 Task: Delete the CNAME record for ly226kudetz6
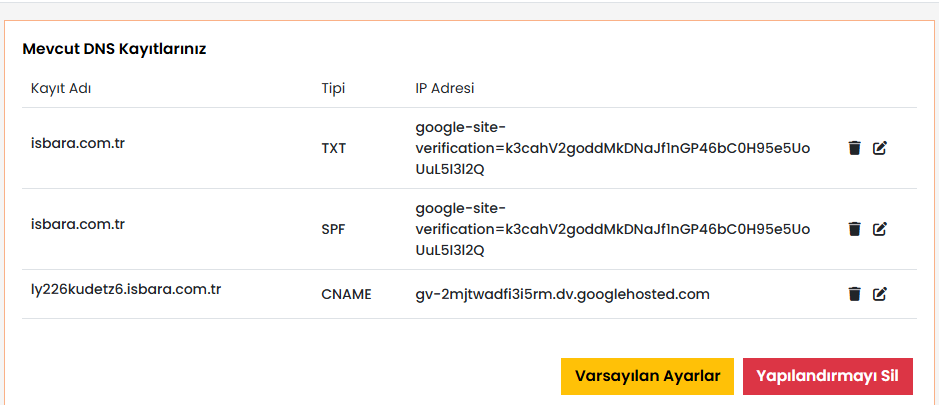coord(855,294)
